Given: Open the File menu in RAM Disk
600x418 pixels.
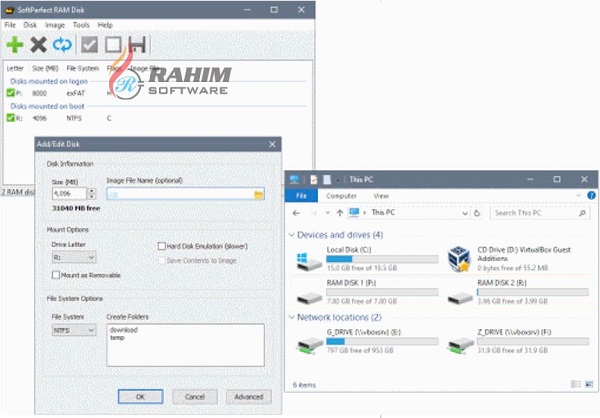Looking at the screenshot, I should pyautogui.click(x=10, y=25).
